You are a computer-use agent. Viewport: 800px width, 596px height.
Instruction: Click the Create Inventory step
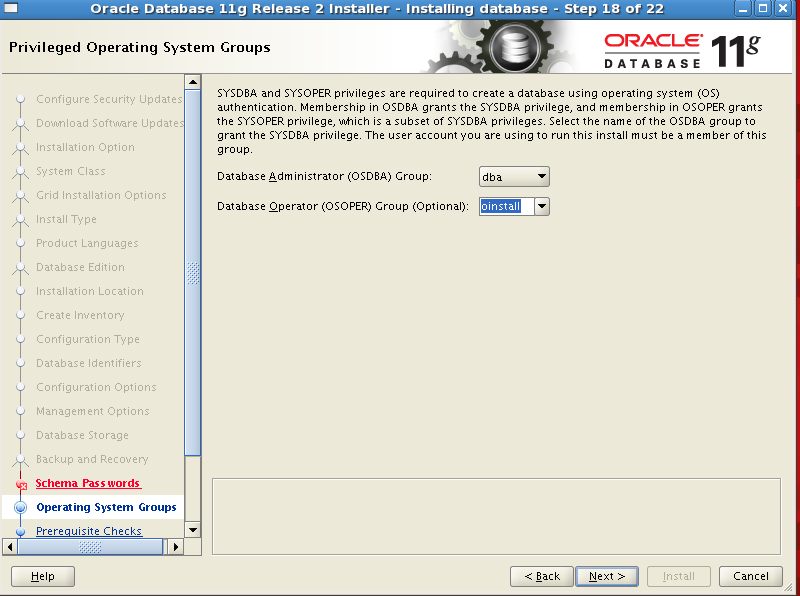pos(80,315)
